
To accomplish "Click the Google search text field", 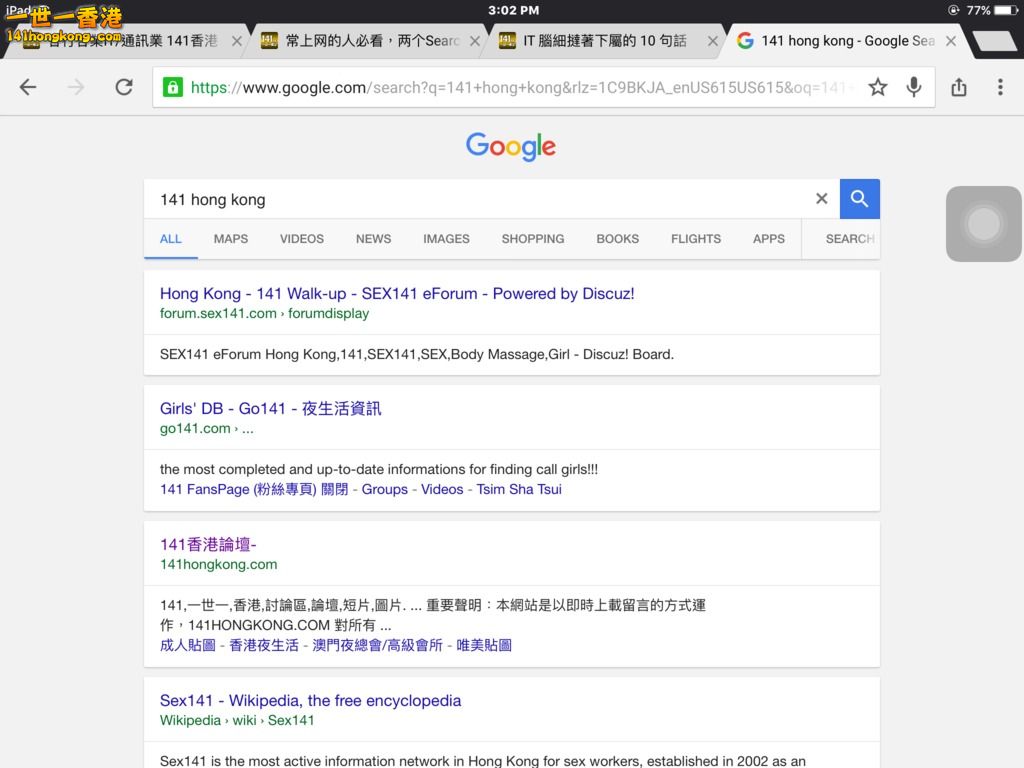I will click(480, 199).
